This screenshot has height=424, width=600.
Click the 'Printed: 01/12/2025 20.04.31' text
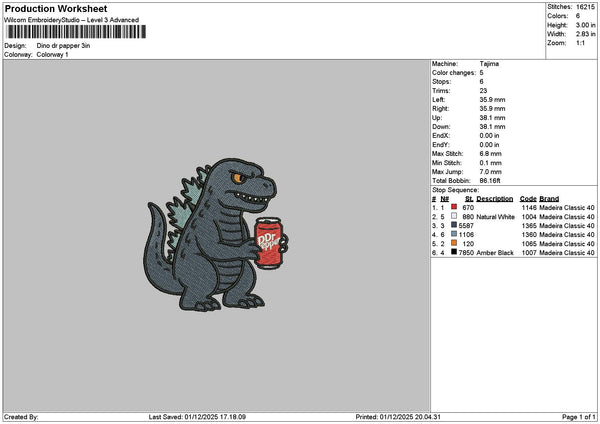click(398, 417)
